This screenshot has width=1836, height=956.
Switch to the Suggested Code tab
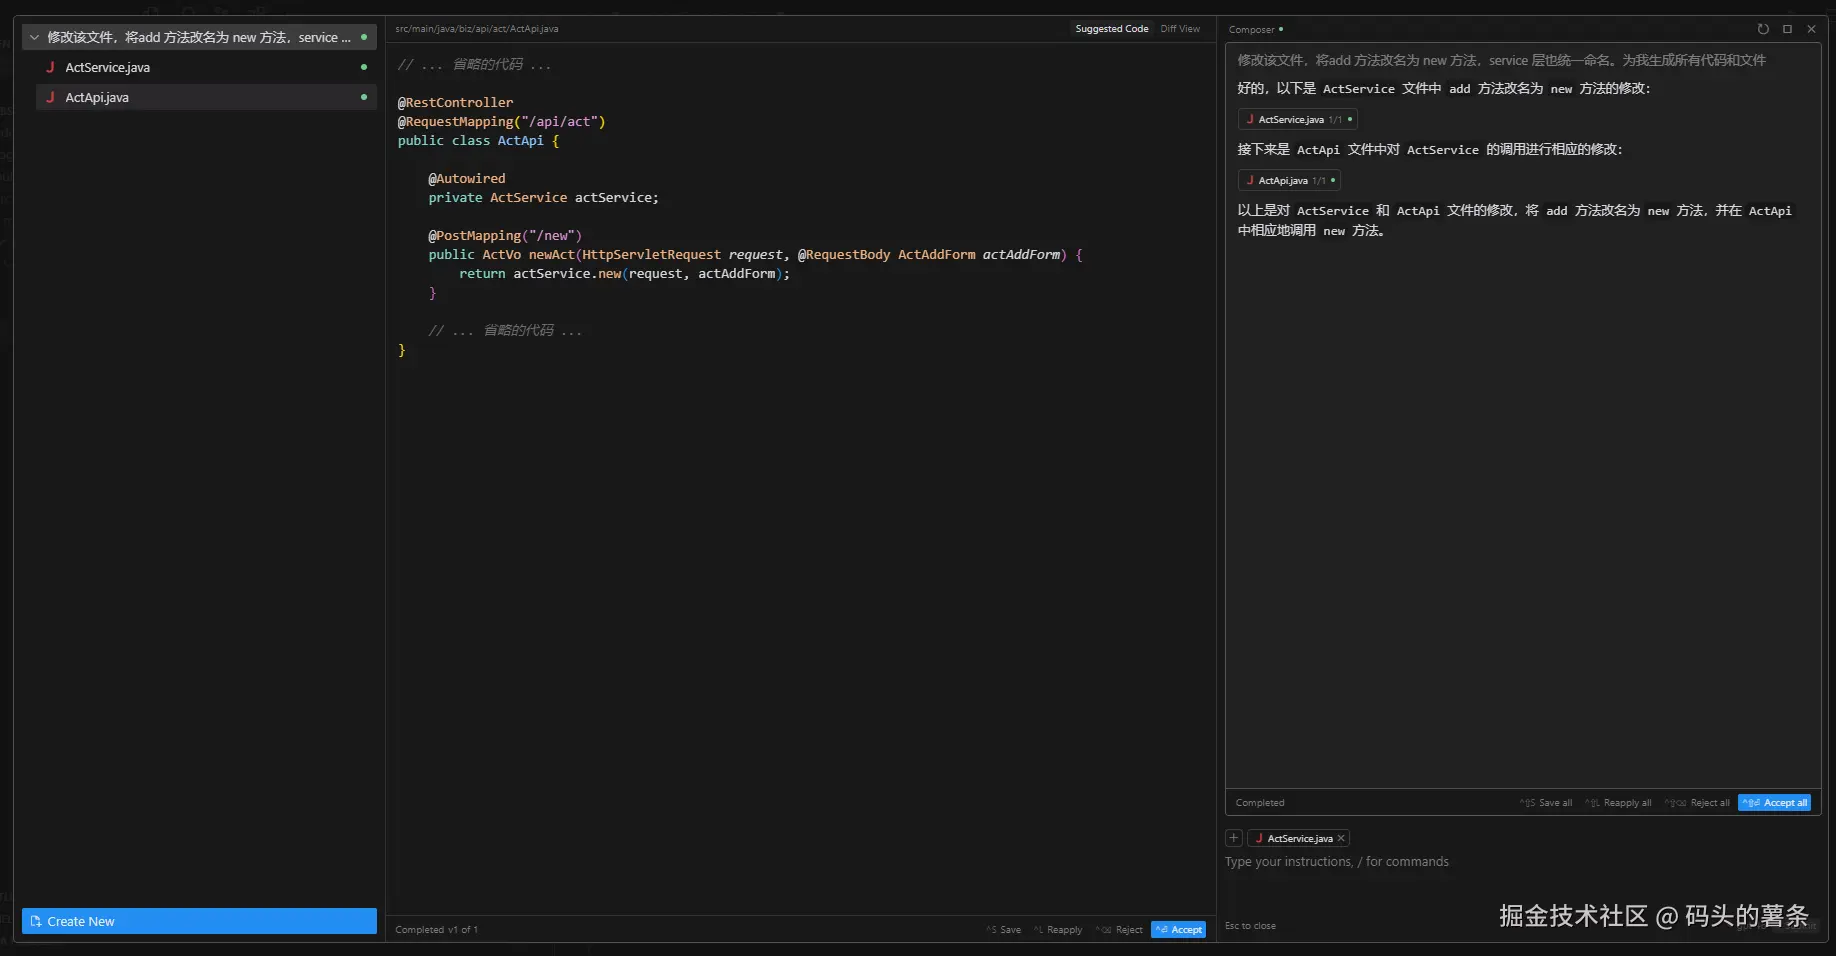(x=1111, y=29)
